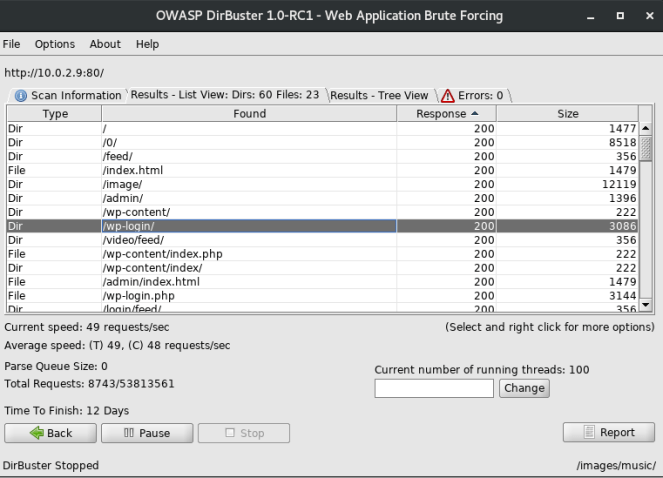The width and height of the screenshot is (663, 478).
Task: Open the Report button
Action: [608, 432]
